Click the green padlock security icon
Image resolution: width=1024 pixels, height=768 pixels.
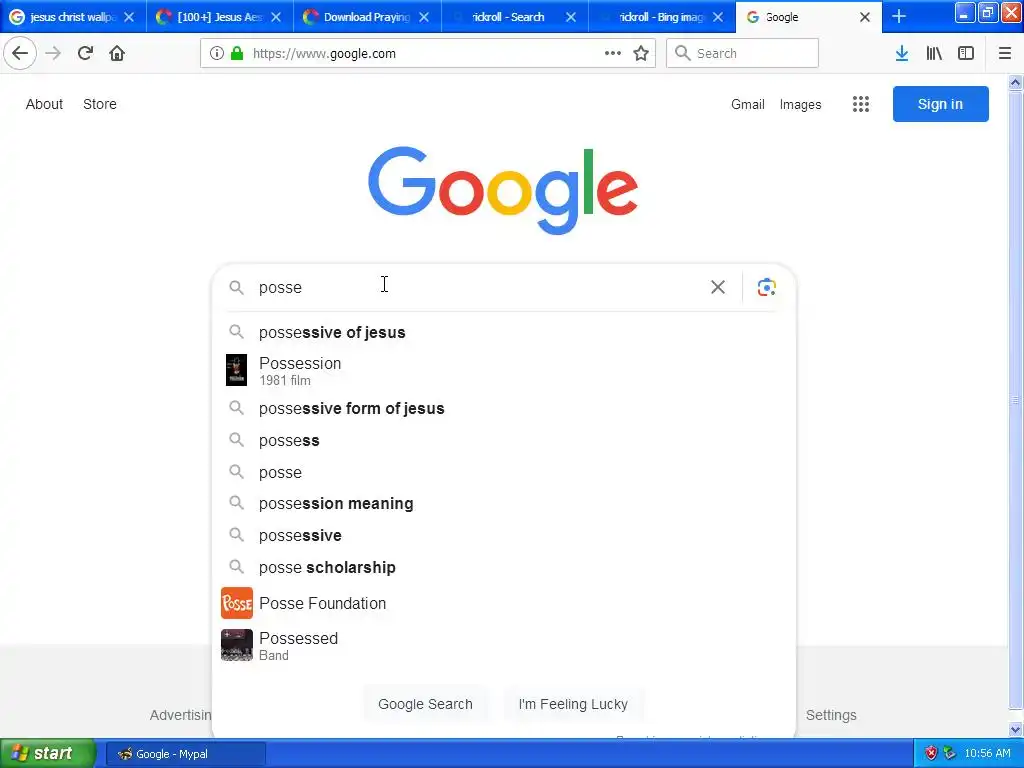237,54
